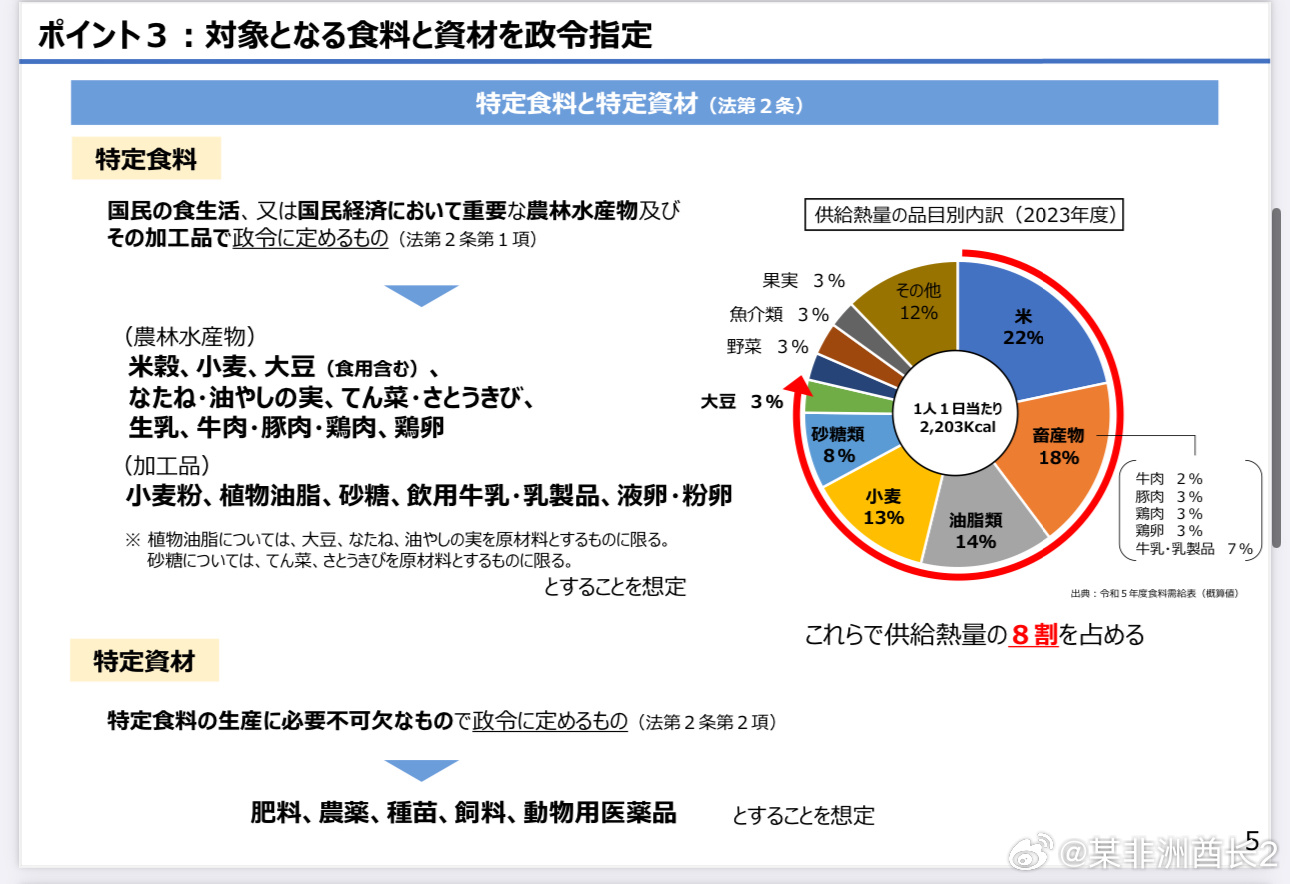Screen dimensions: 1290x884
Task: Click the (法第2条第1項) citation
Action: pos(467,240)
